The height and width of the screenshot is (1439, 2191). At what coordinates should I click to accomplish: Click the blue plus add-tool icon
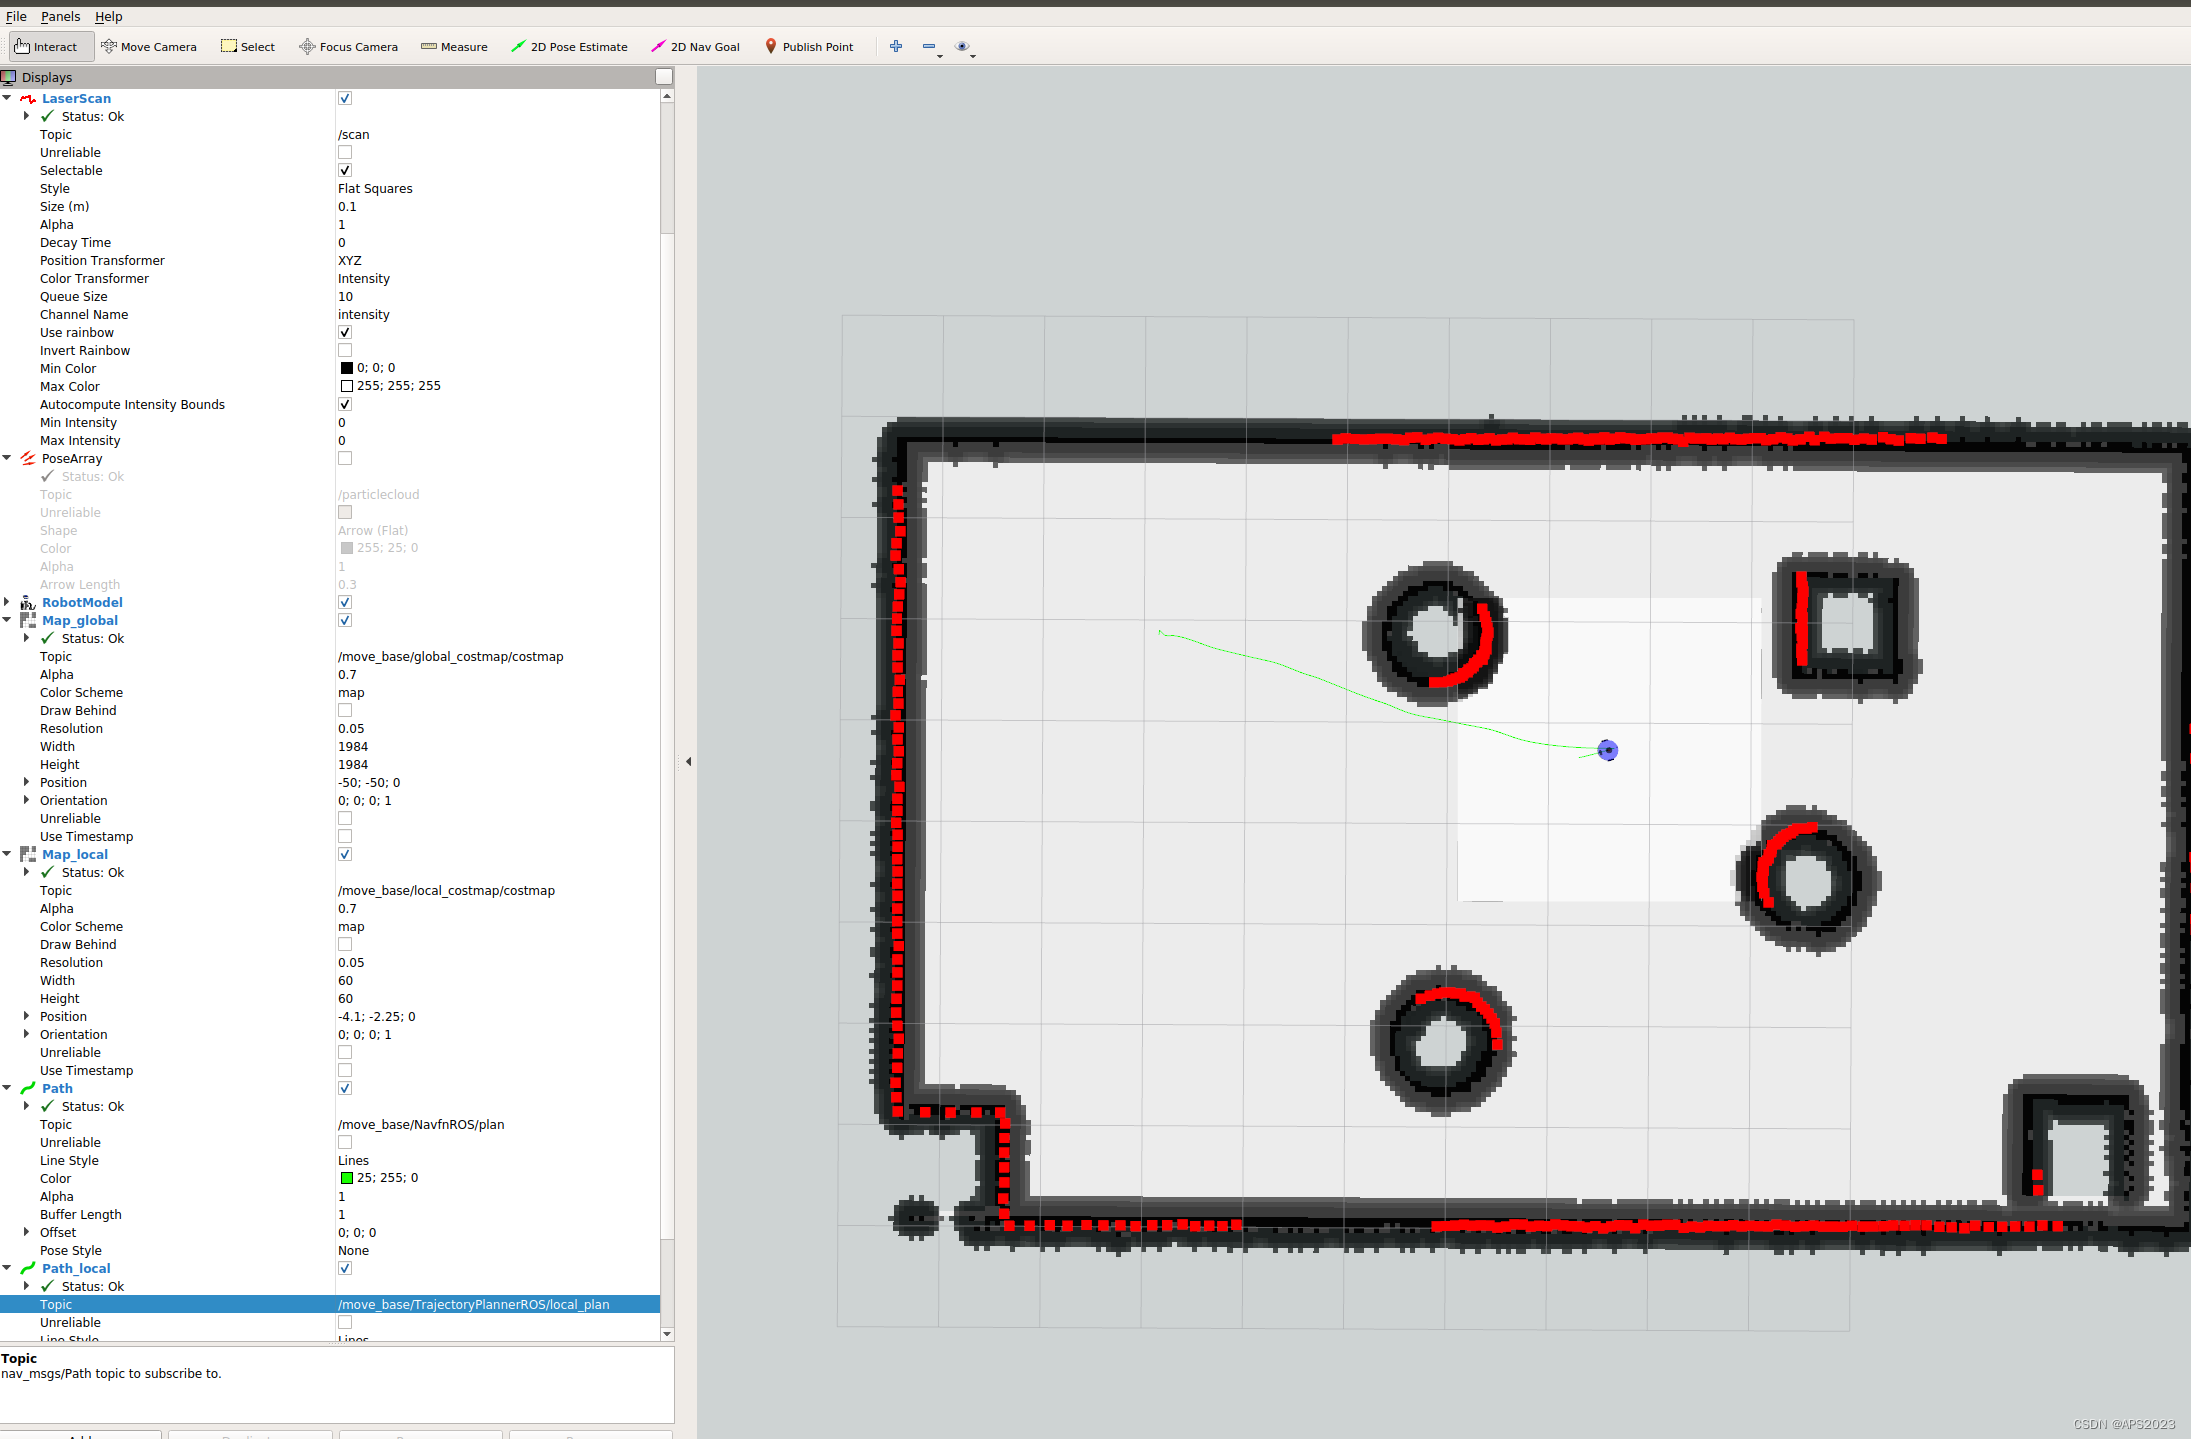pyautogui.click(x=896, y=46)
